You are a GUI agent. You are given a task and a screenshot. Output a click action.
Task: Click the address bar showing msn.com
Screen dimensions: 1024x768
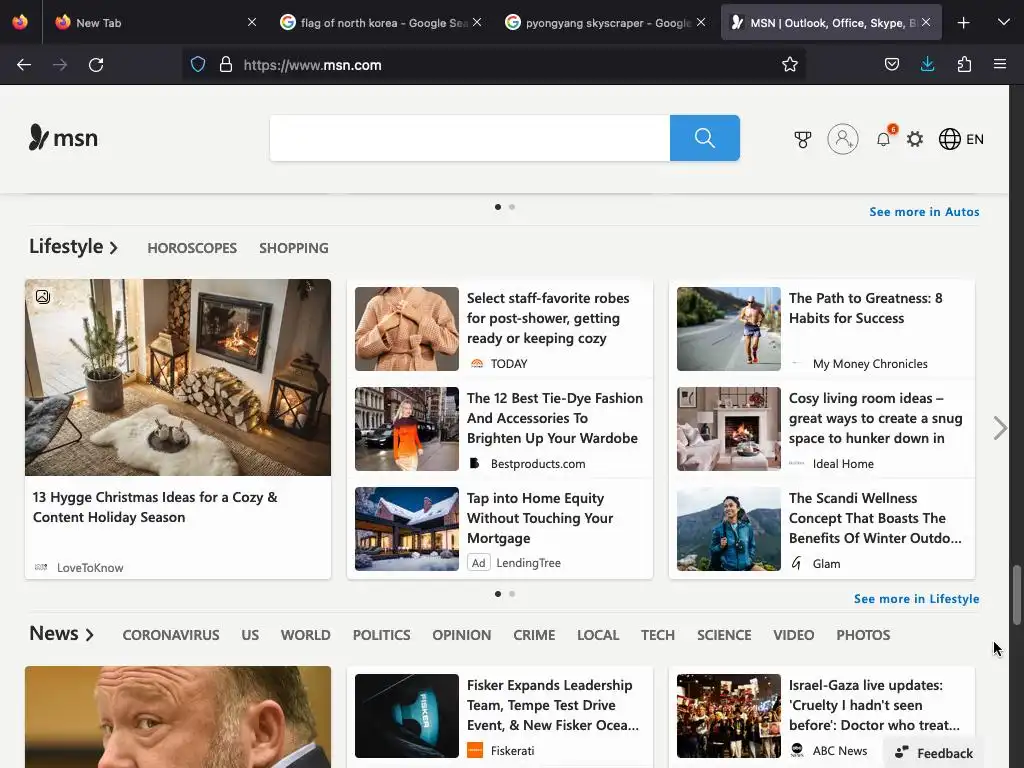(493, 65)
